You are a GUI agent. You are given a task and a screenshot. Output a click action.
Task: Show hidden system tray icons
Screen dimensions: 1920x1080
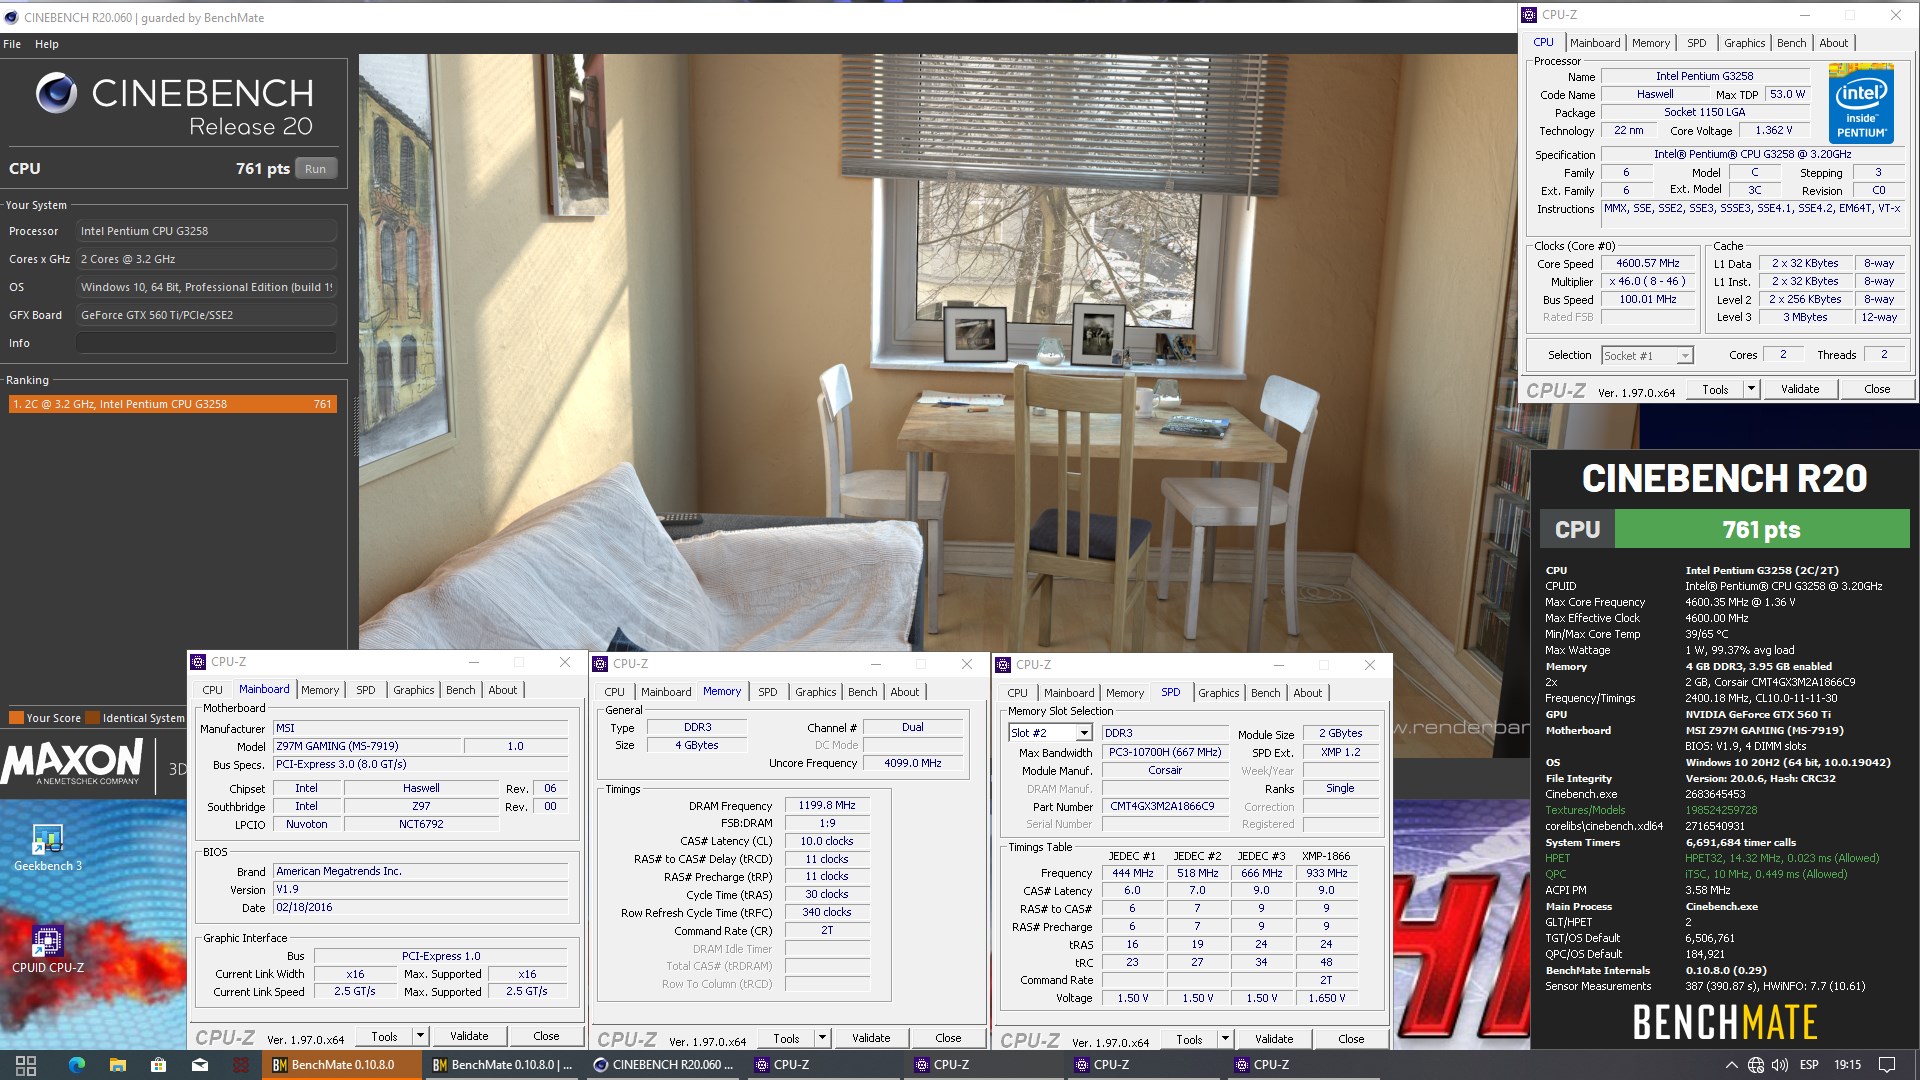(x=1732, y=1065)
